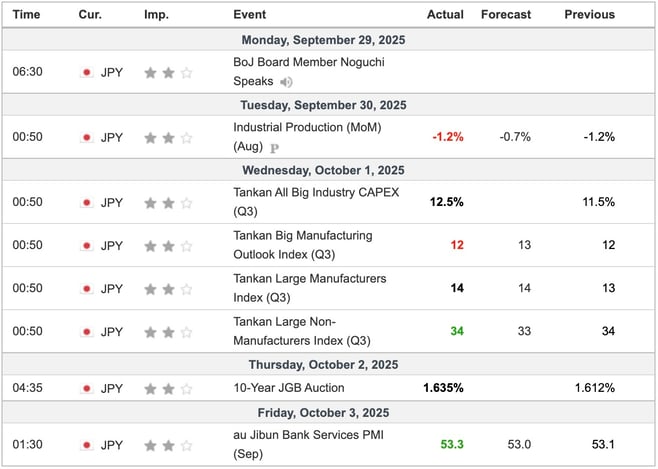The height and width of the screenshot is (469, 658).
Task: Click the Japan flag in the Non-Manufacturers Index row
Action: [86, 331]
